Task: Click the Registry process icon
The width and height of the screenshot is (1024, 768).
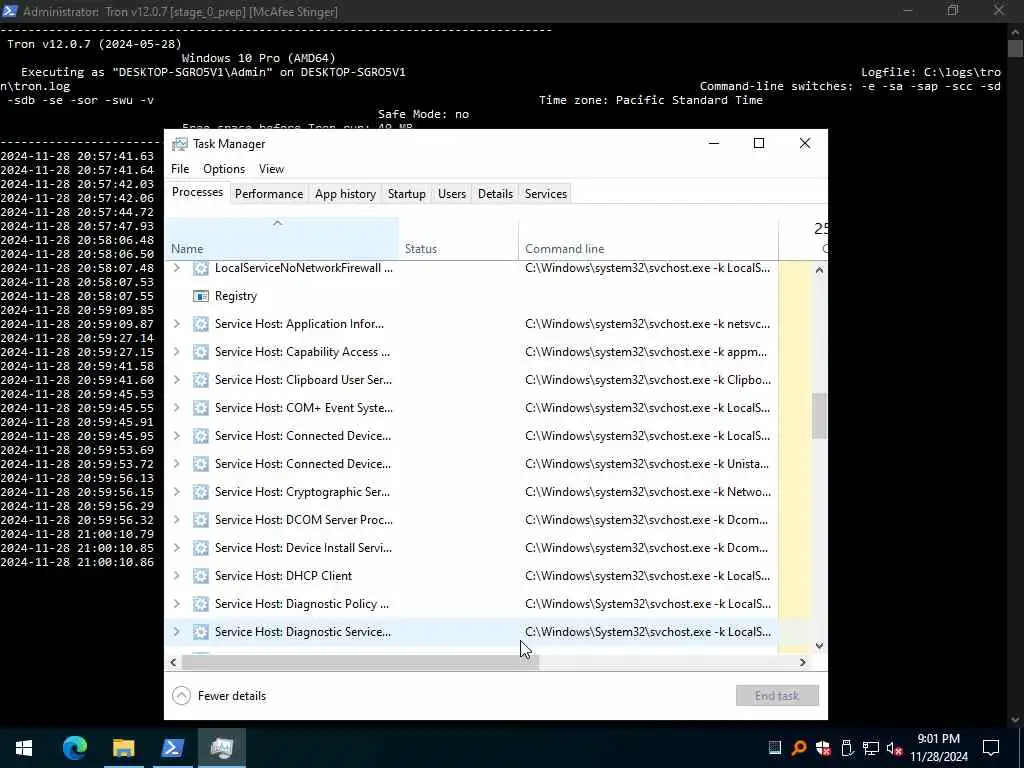Action: tap(200, 296)
